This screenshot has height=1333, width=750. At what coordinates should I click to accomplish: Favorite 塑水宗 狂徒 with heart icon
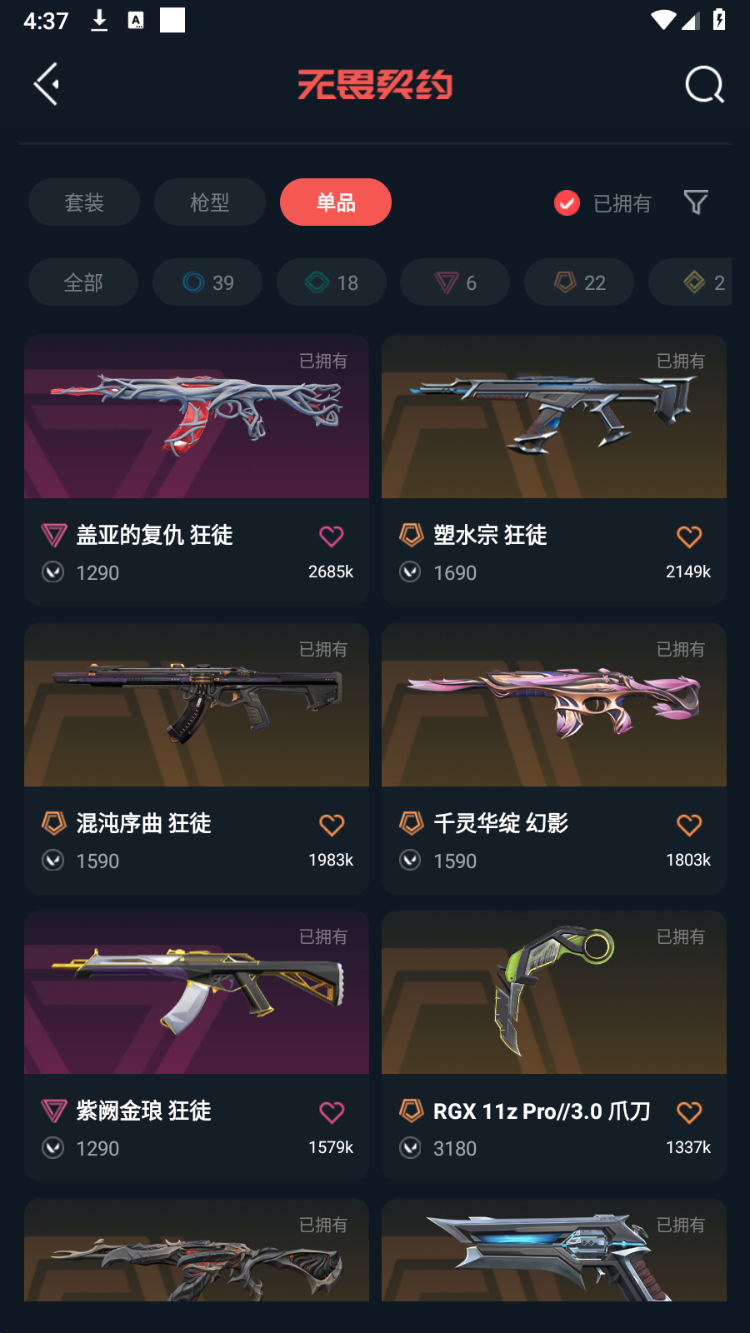tap(689, 536)
